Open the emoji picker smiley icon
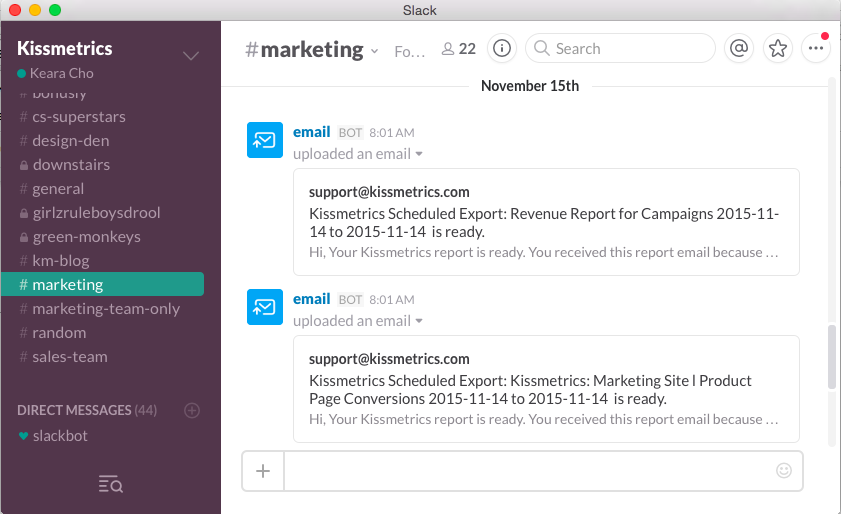Image resolution: width=841 pixels, height=514 pixels. pyautogui.click(x=784, y=471)
